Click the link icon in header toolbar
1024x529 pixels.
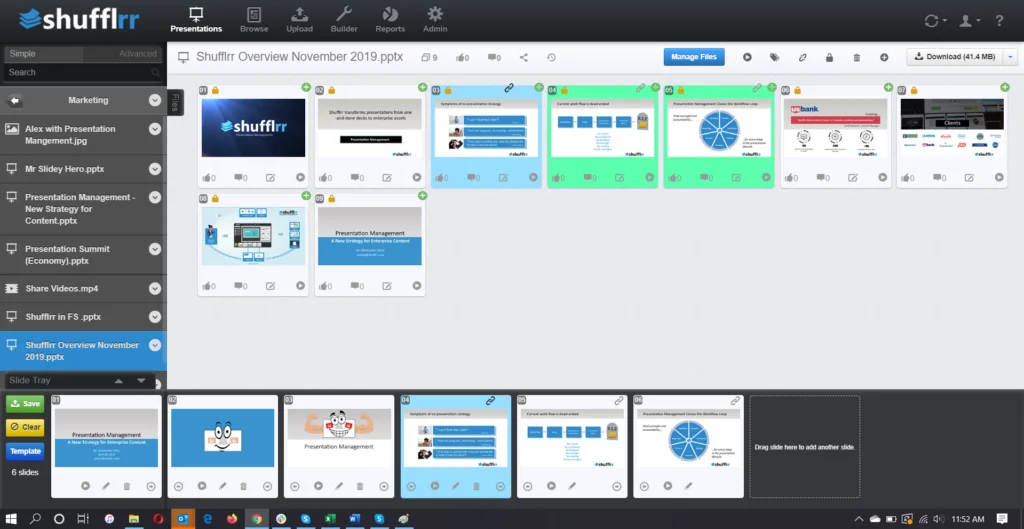pyautogui.click(x=803, y=57)
